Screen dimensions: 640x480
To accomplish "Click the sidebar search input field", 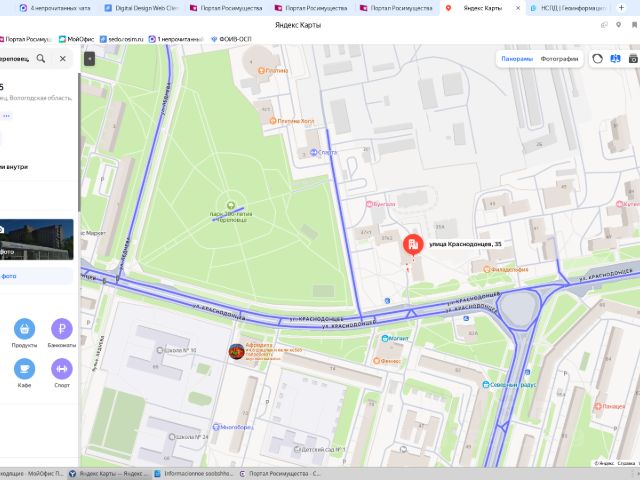I will coord(16,59).
